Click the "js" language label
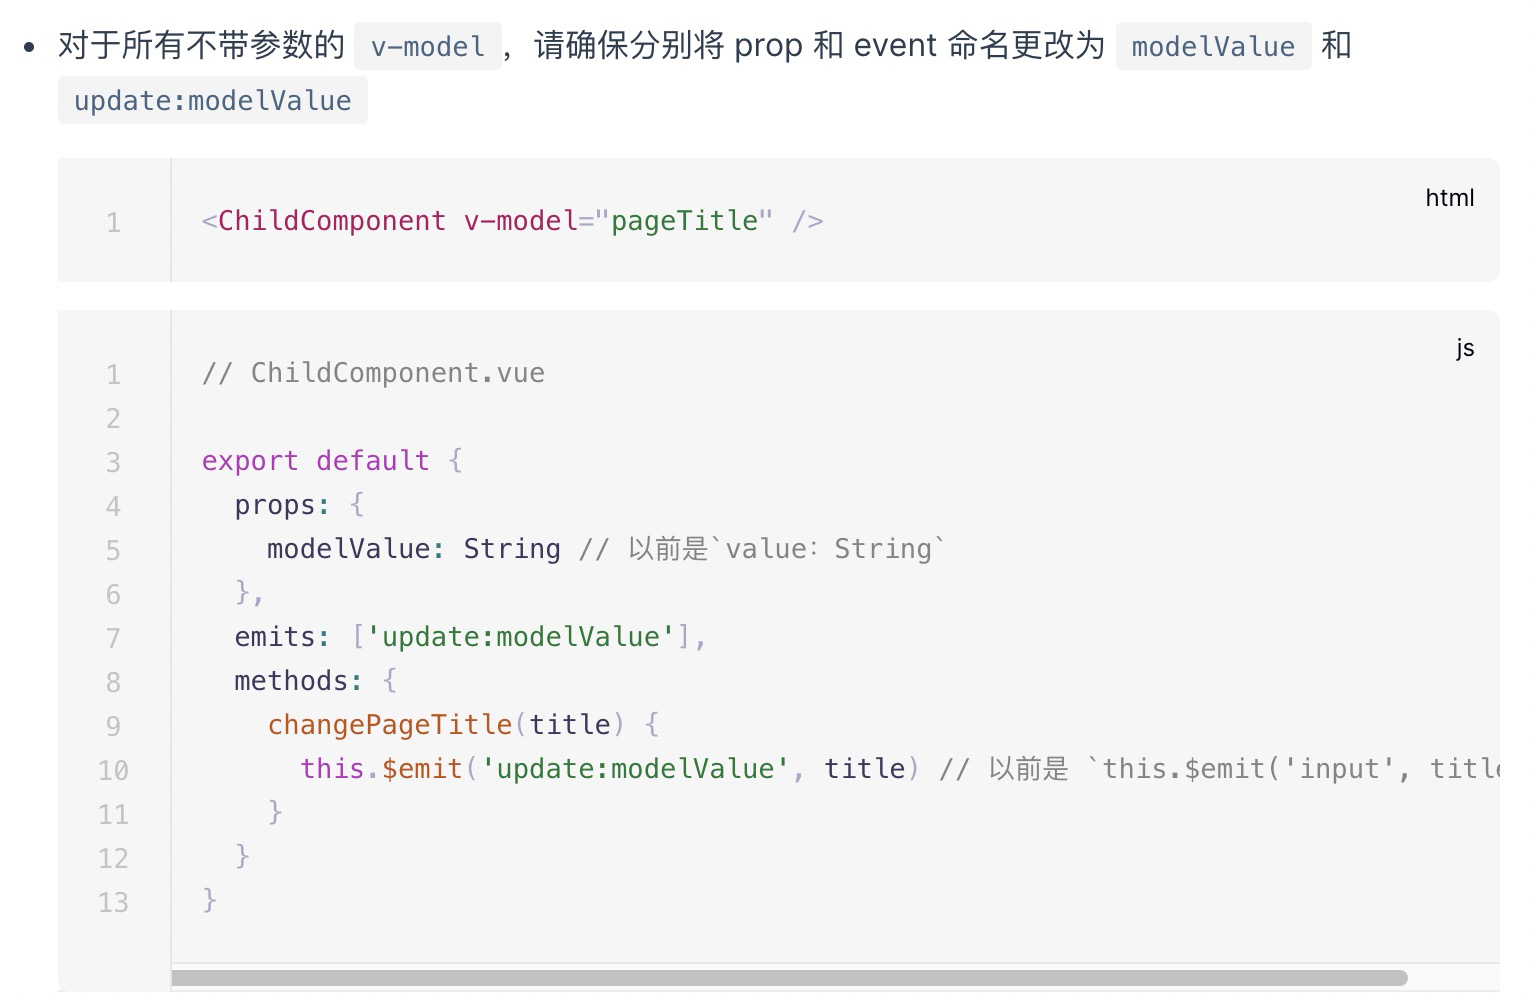The height and width of the screenshot is (998, 1530). (1464, 348)
